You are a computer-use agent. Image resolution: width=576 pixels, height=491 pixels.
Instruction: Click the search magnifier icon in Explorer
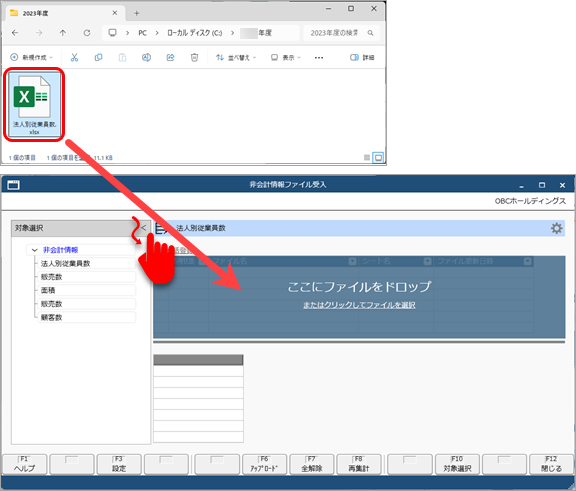pos(371,33)
